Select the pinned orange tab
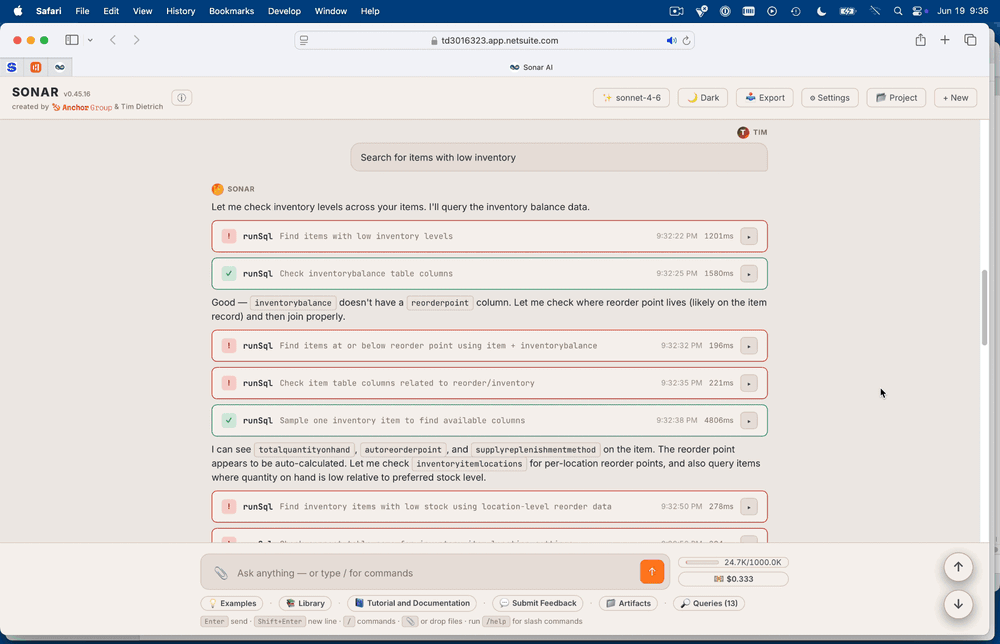 pos(36,67)
